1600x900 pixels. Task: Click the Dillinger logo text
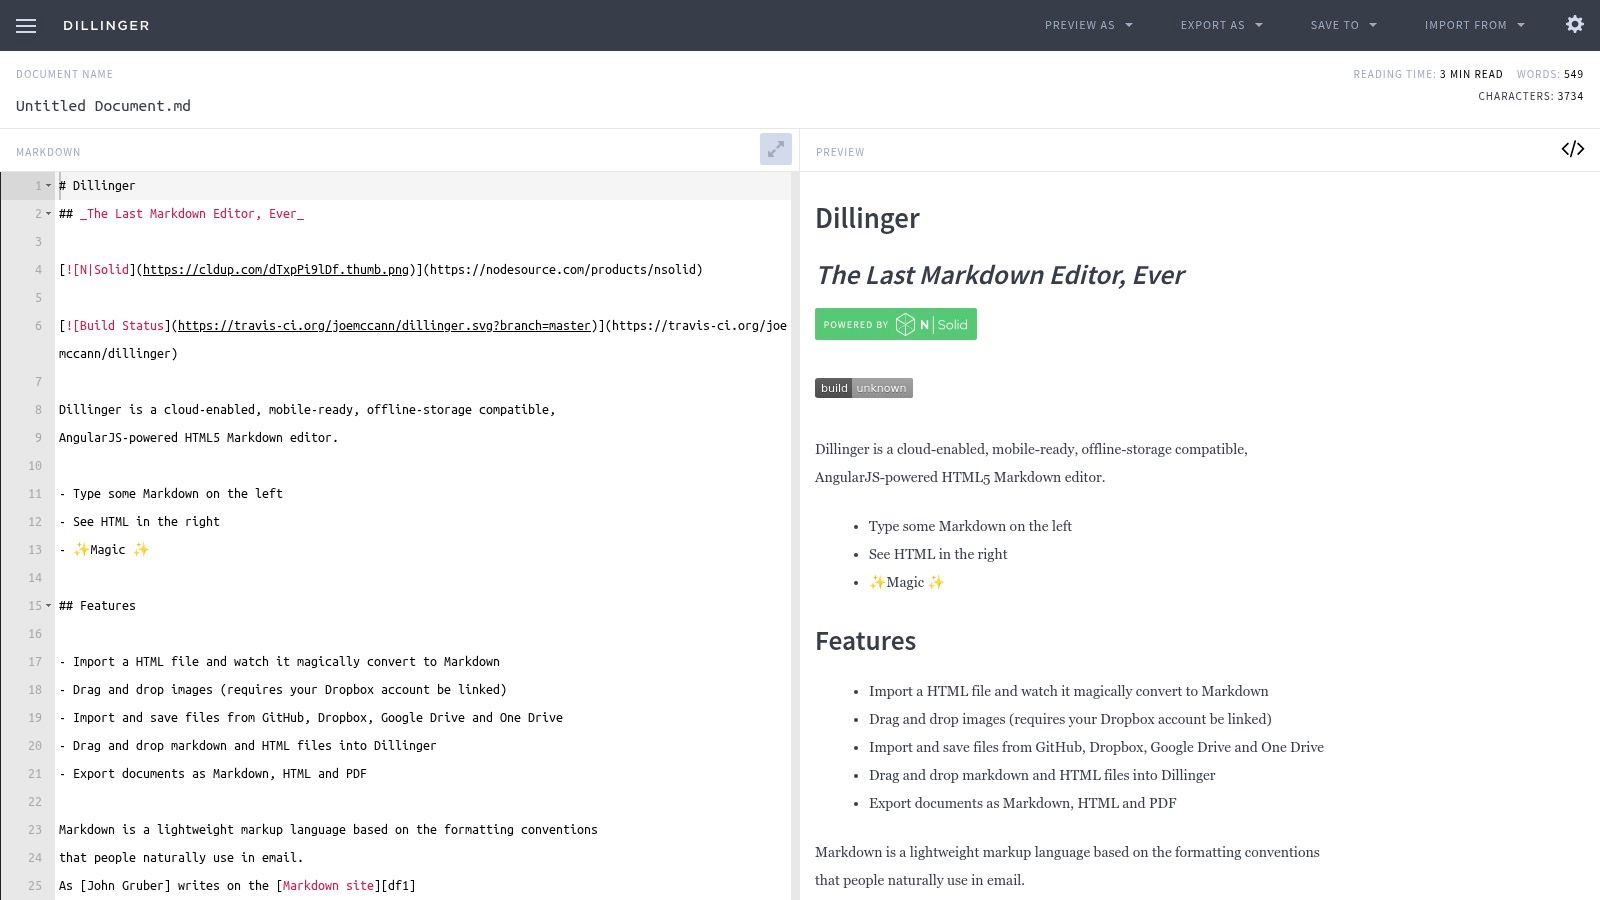tap(106, 26)
